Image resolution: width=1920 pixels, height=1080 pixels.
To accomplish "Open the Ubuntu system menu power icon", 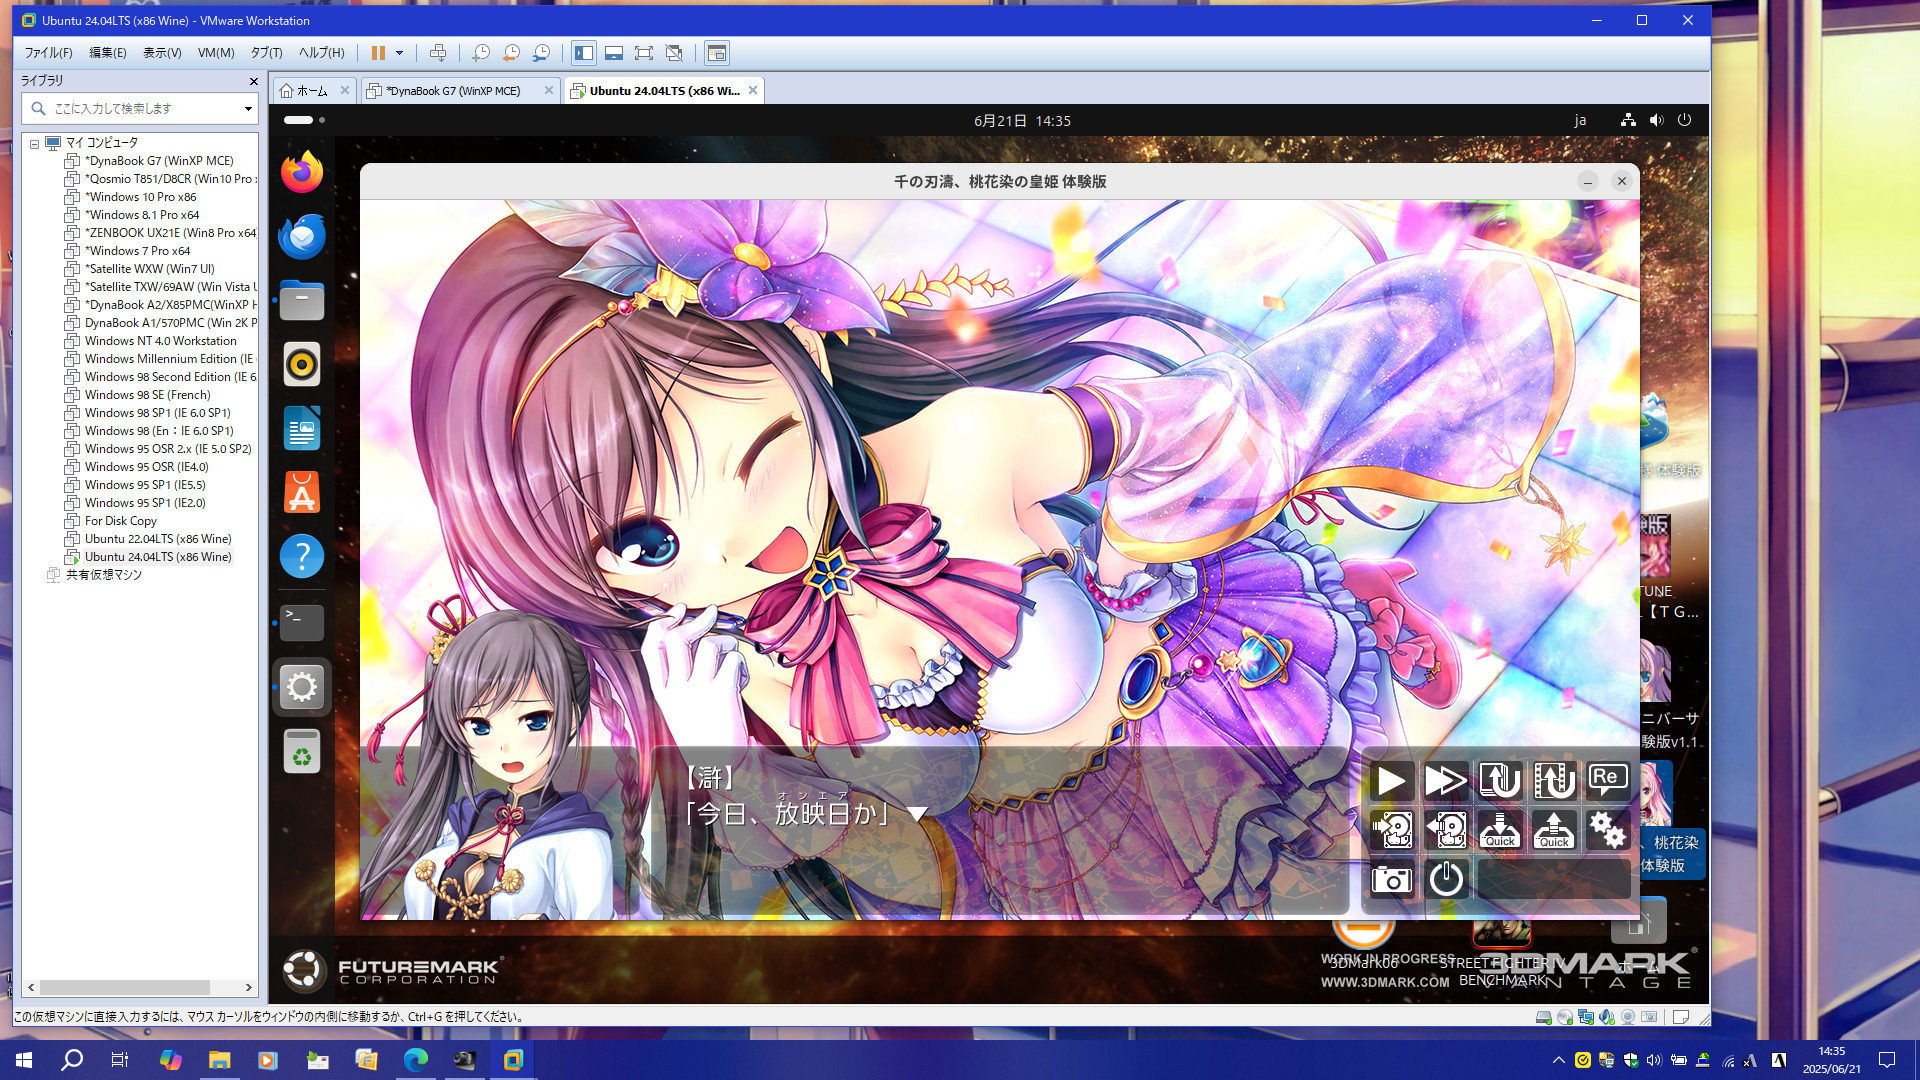I will pyautogui.click(x=1684, y=120).
